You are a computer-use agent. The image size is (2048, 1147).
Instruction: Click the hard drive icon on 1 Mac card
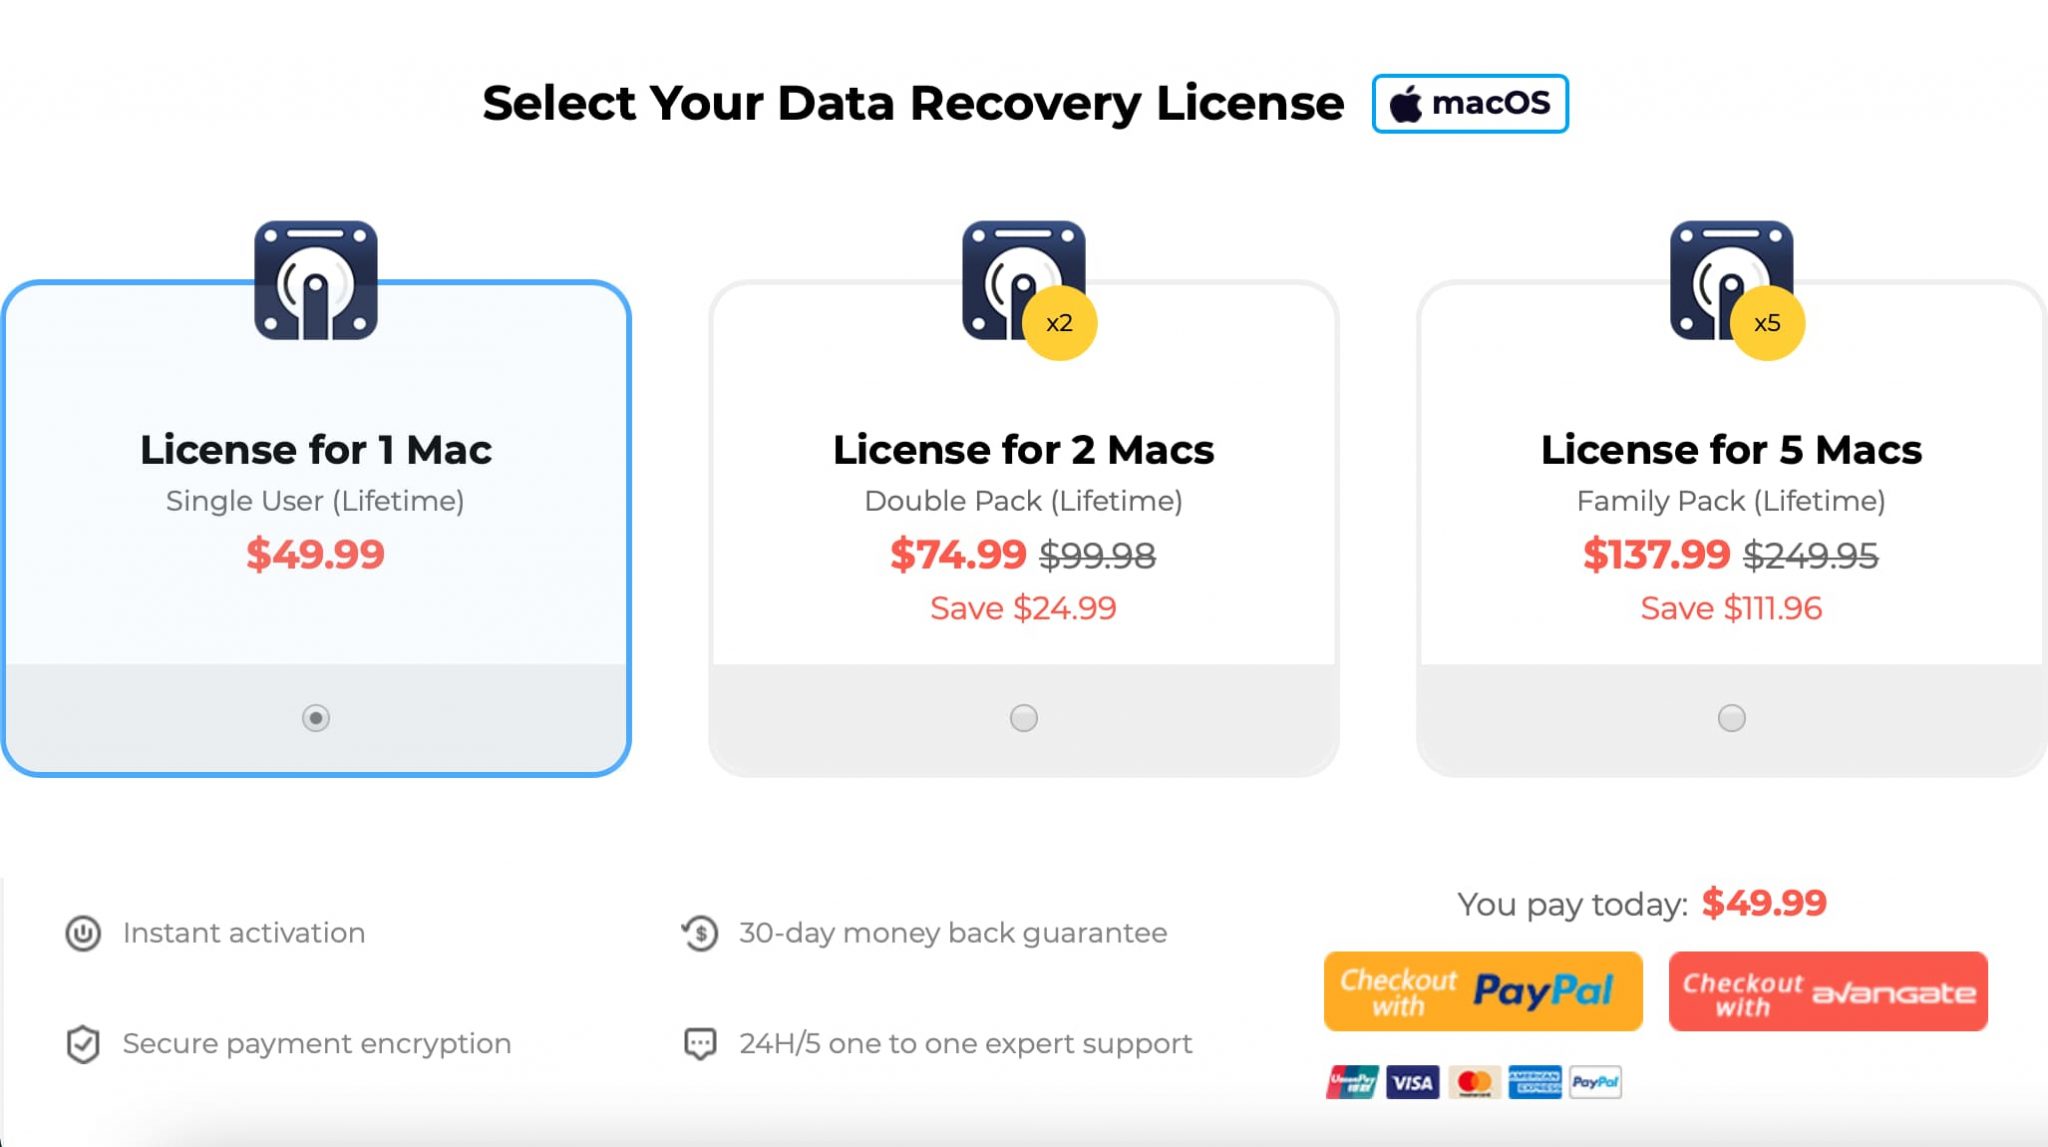316,283
